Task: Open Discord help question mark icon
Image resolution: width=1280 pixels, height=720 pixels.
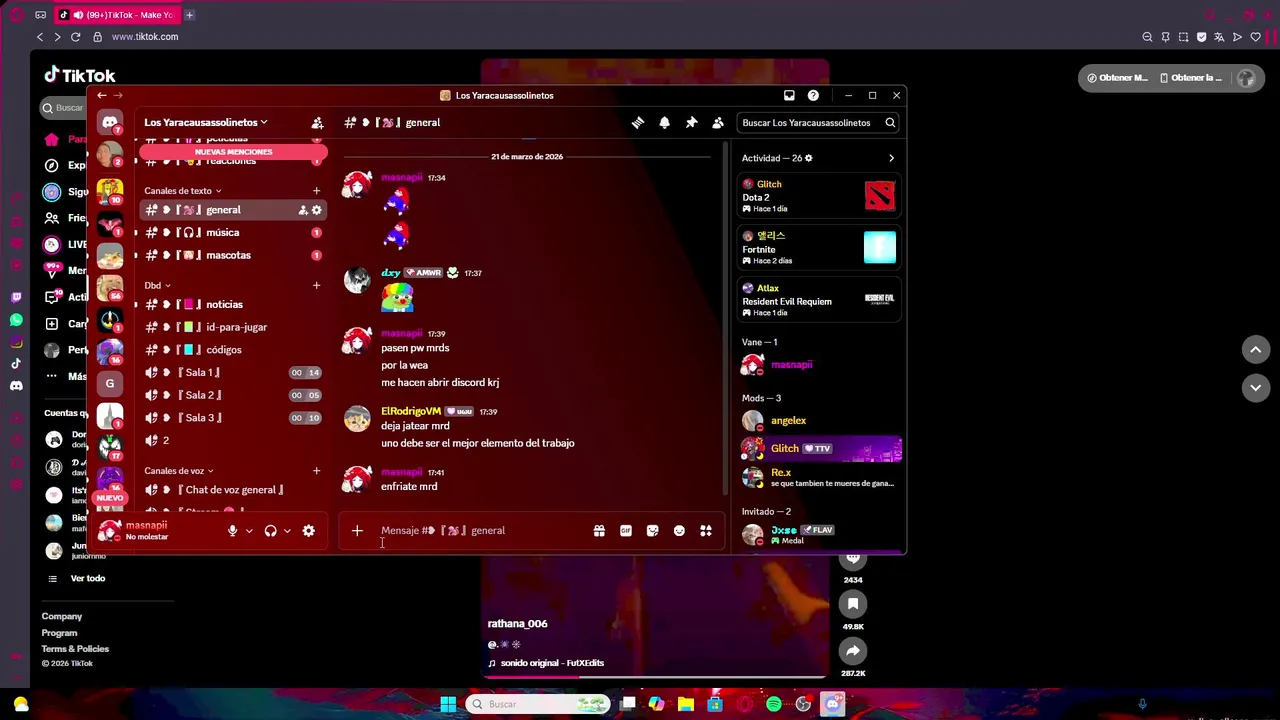Action: click(813, 95)
